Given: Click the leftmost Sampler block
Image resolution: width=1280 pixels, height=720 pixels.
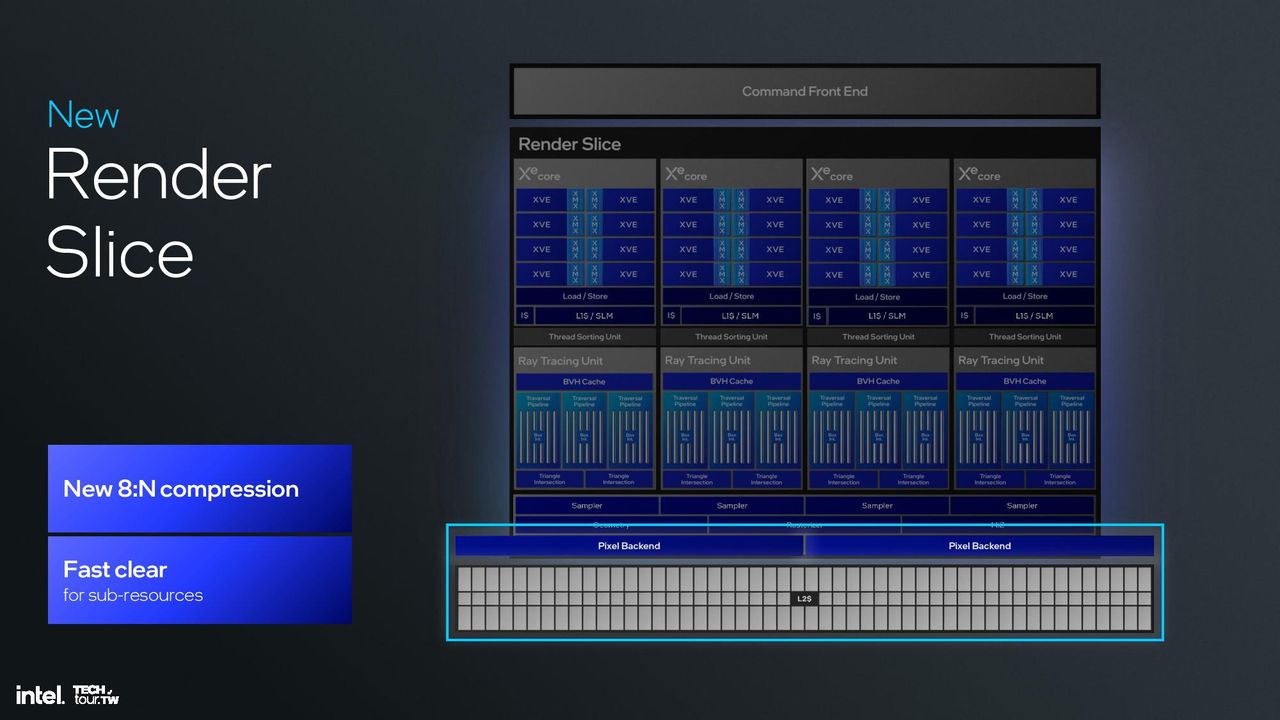Looking at the screenshot, I should (587, 506).
